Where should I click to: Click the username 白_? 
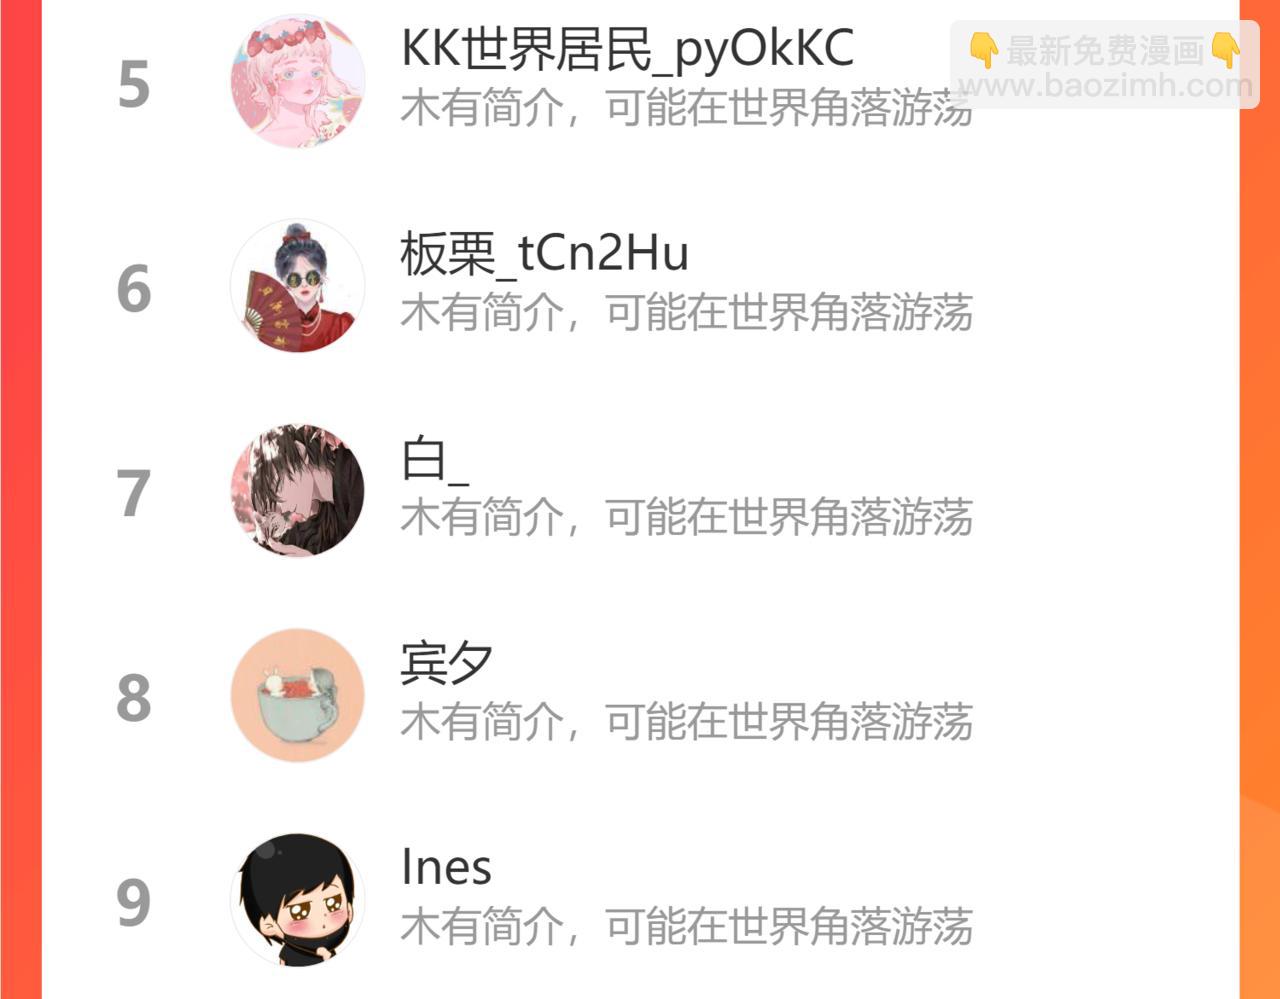[x=434, y=461]
